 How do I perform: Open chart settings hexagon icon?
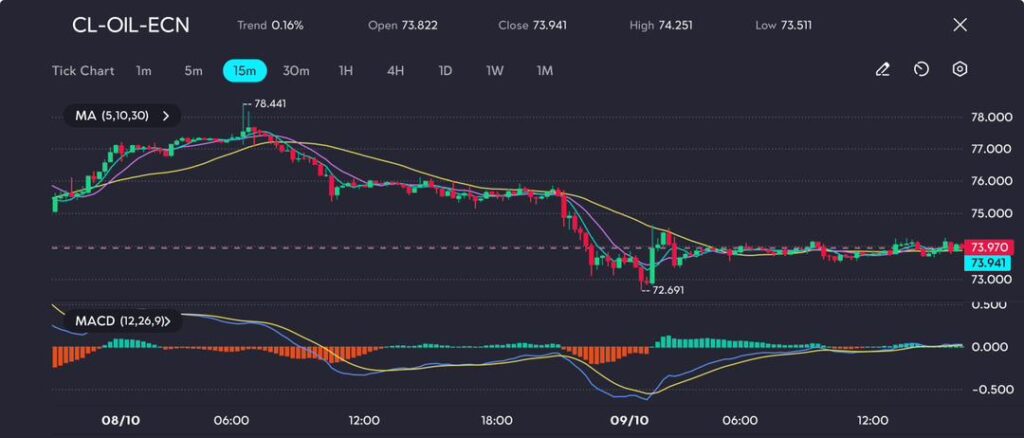pos(960,70)
